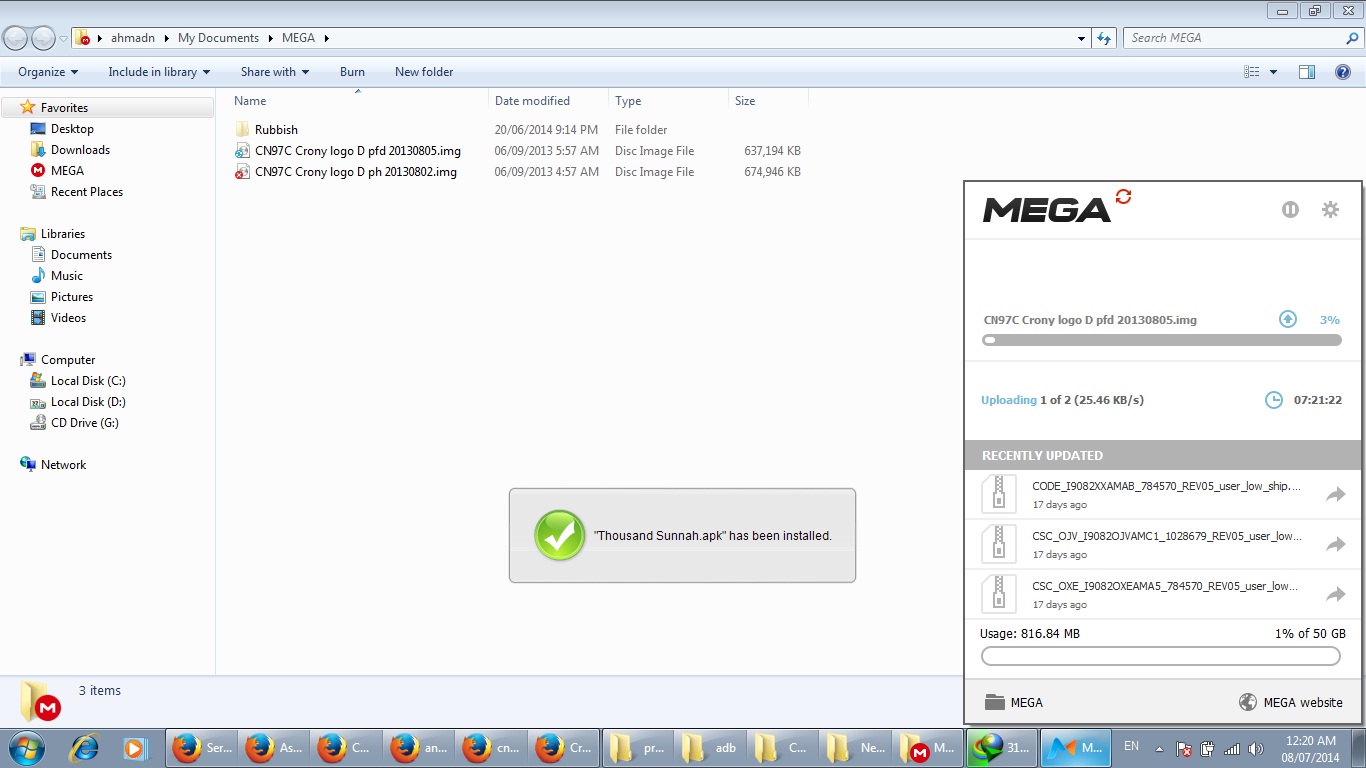Click the storage usage bar
1366x768 pixels.
click(1161, 656)
